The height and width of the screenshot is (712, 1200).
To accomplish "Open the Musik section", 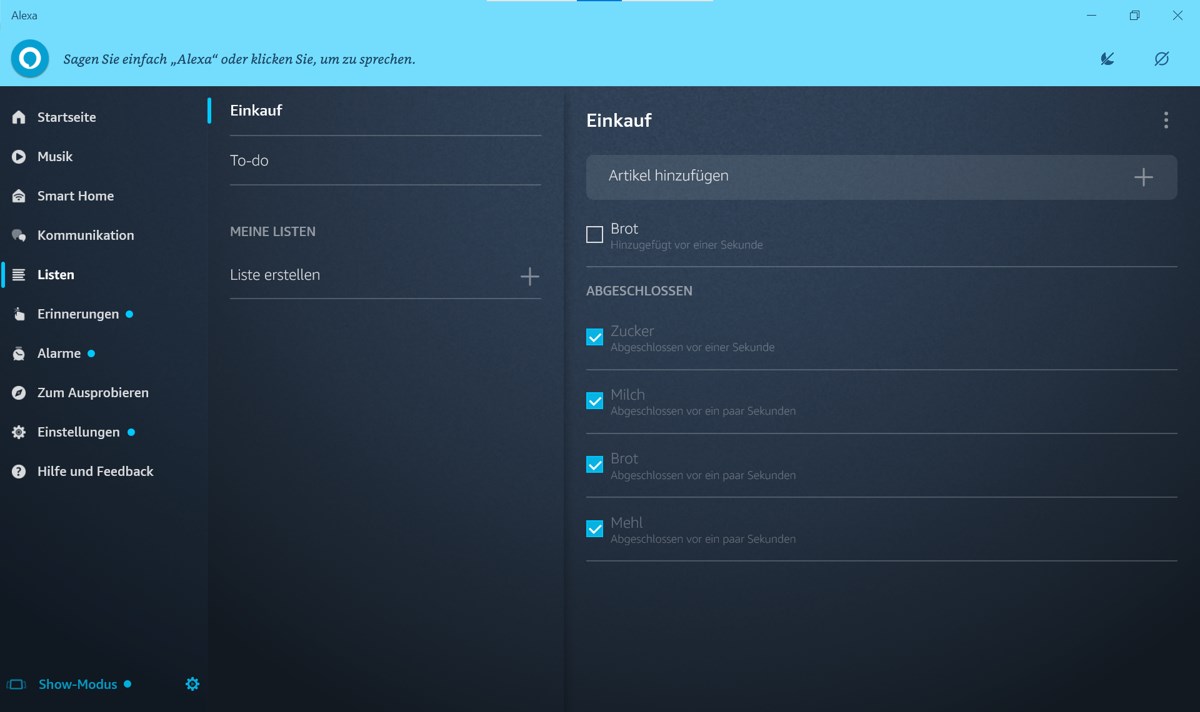I will (55, 156).
